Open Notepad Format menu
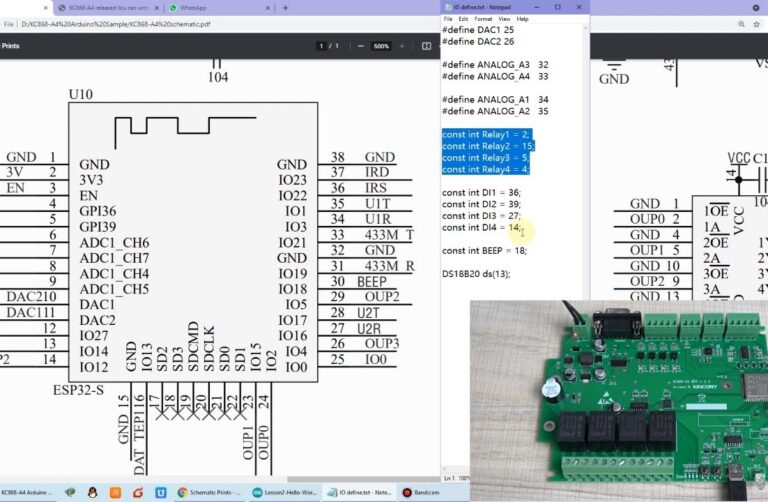 [x=483, y=19]
